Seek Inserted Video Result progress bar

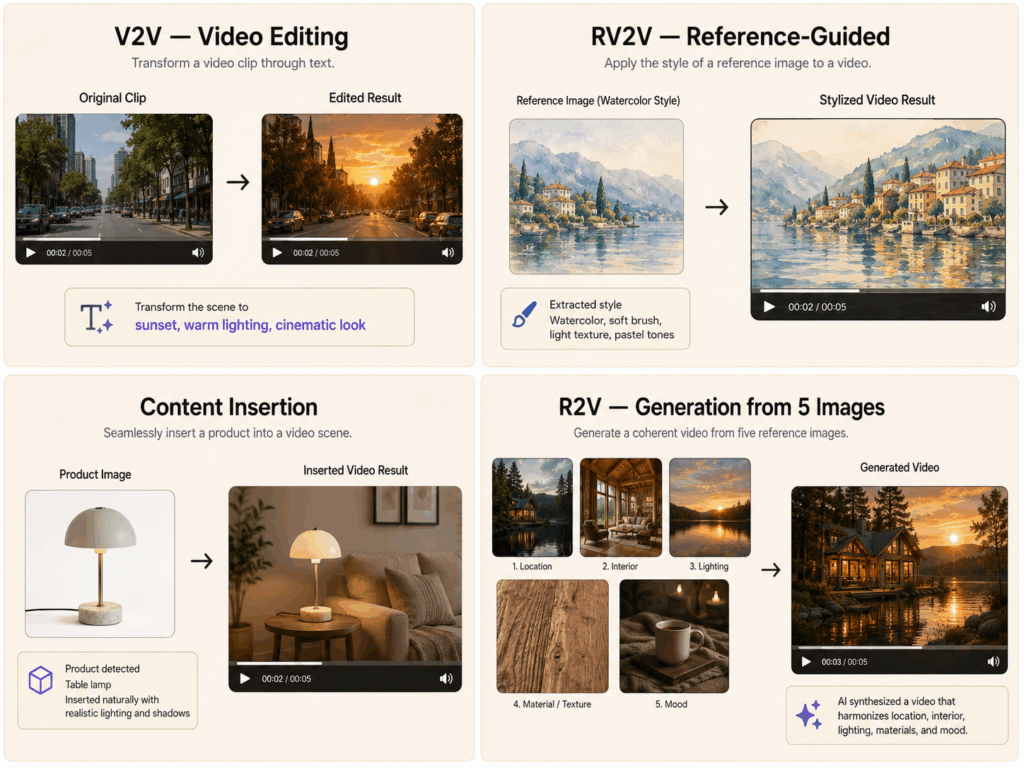click(345, 664)
